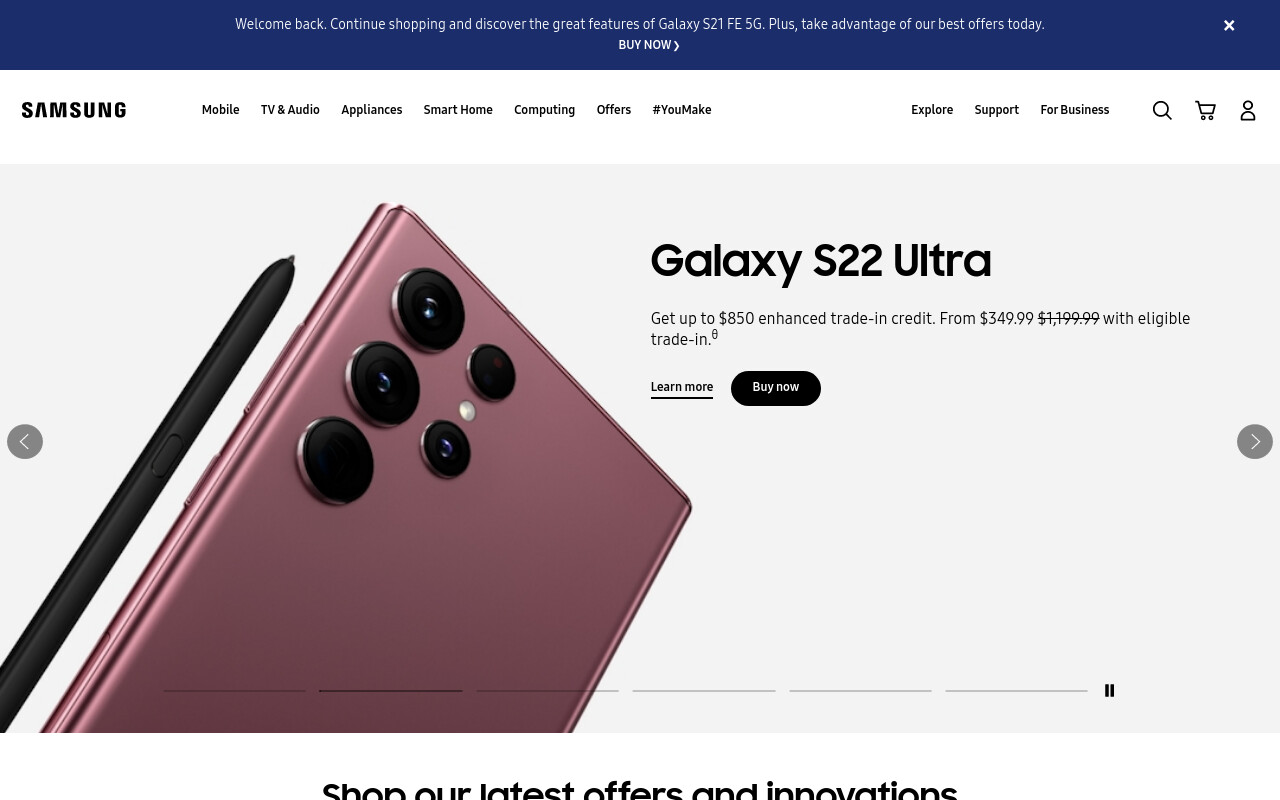
Task: Open the Support link
Action: [x=996, y=110]
